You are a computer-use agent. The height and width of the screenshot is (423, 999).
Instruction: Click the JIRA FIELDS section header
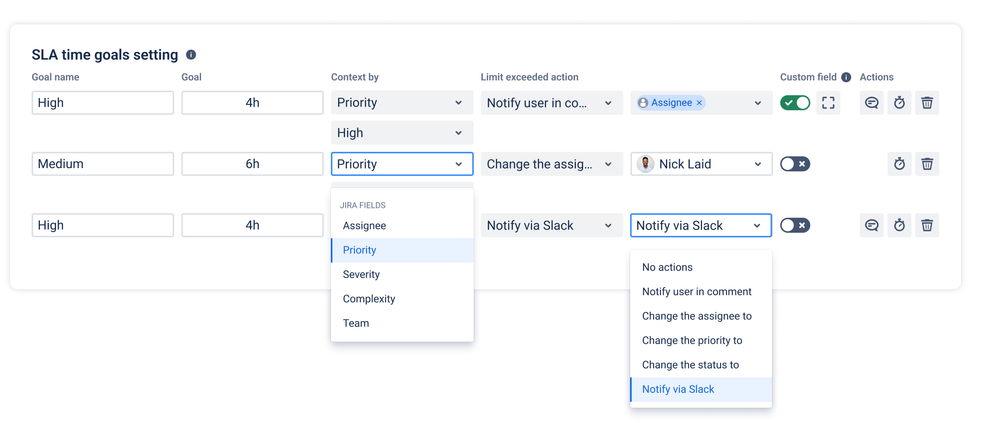(x=363, y=206)
